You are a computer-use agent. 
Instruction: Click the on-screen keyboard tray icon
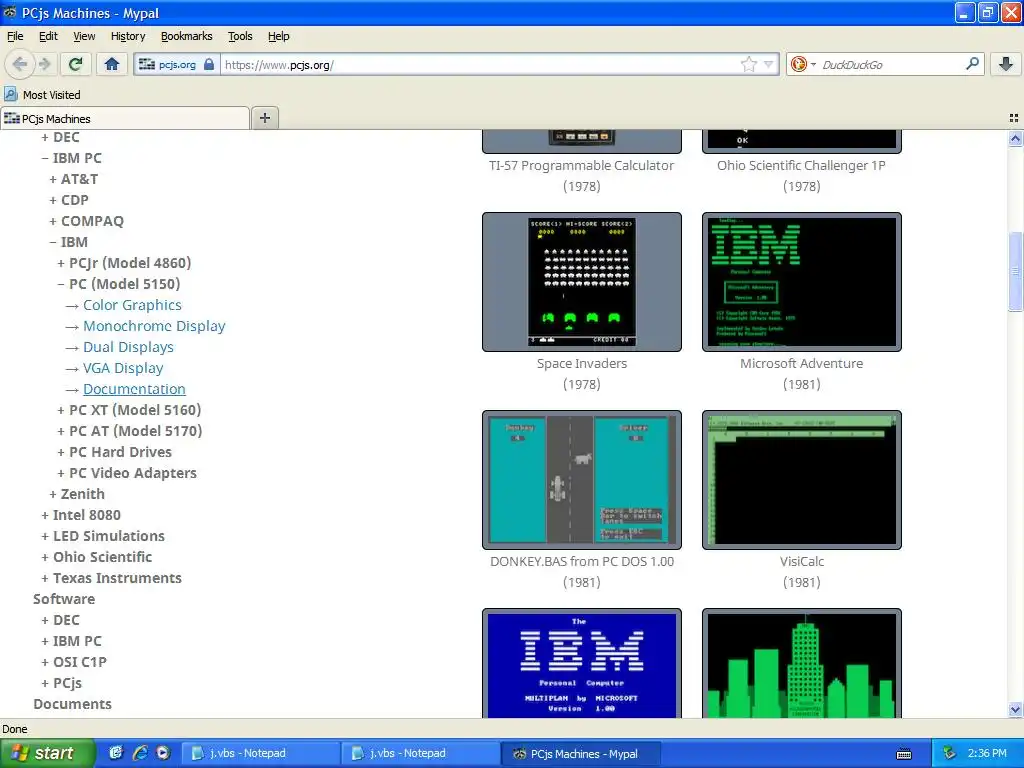(x=904, y=754)
